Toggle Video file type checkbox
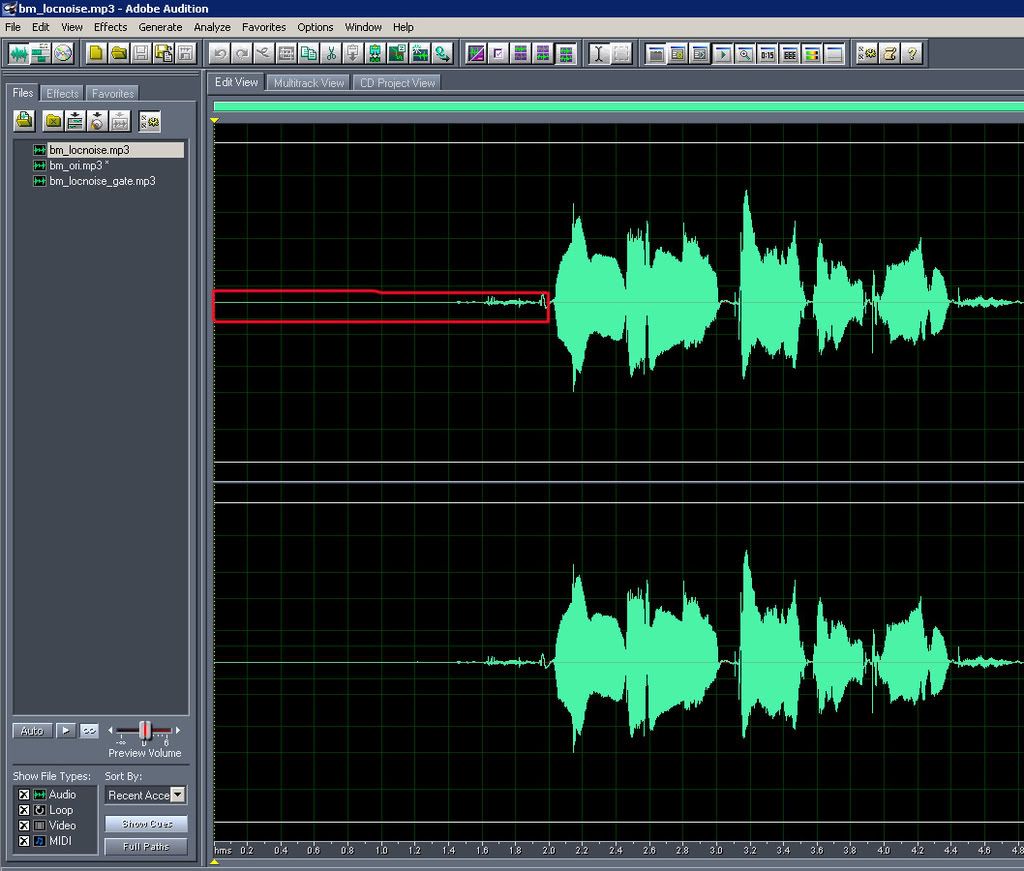Screen dimensions: 1024x871 tap(24, 825)
